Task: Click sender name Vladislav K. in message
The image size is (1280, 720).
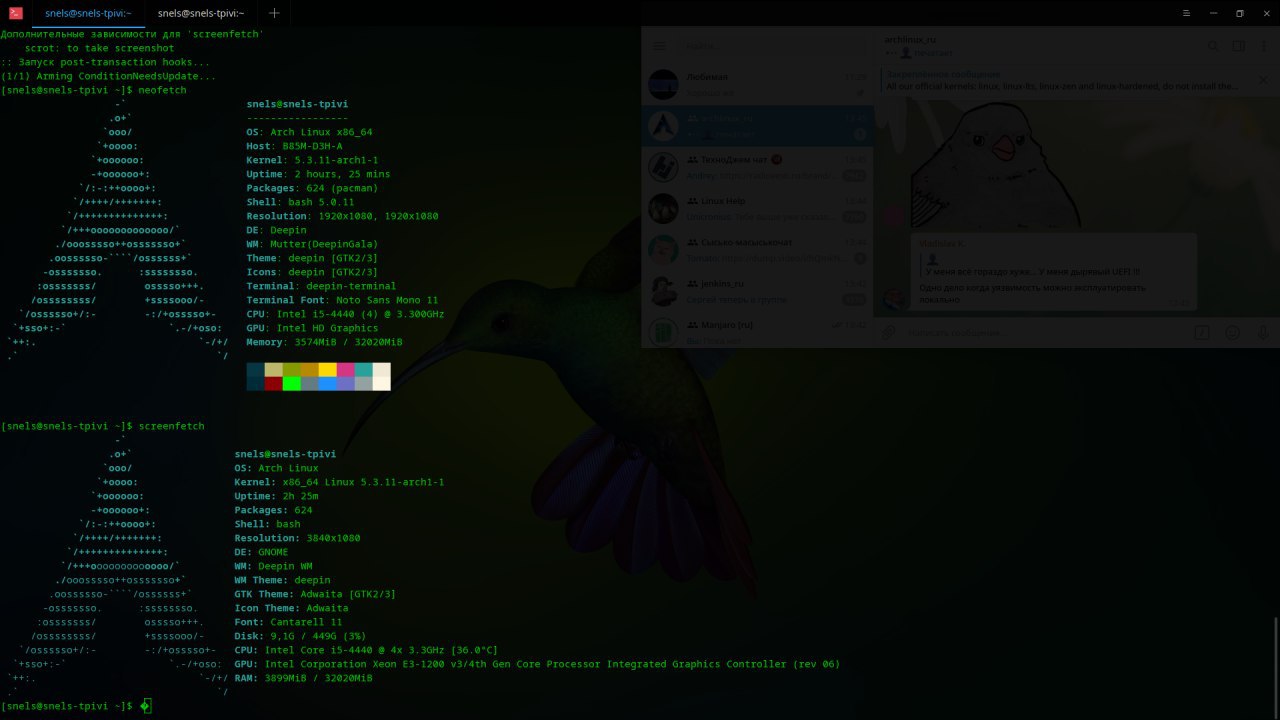Action: 944,243
